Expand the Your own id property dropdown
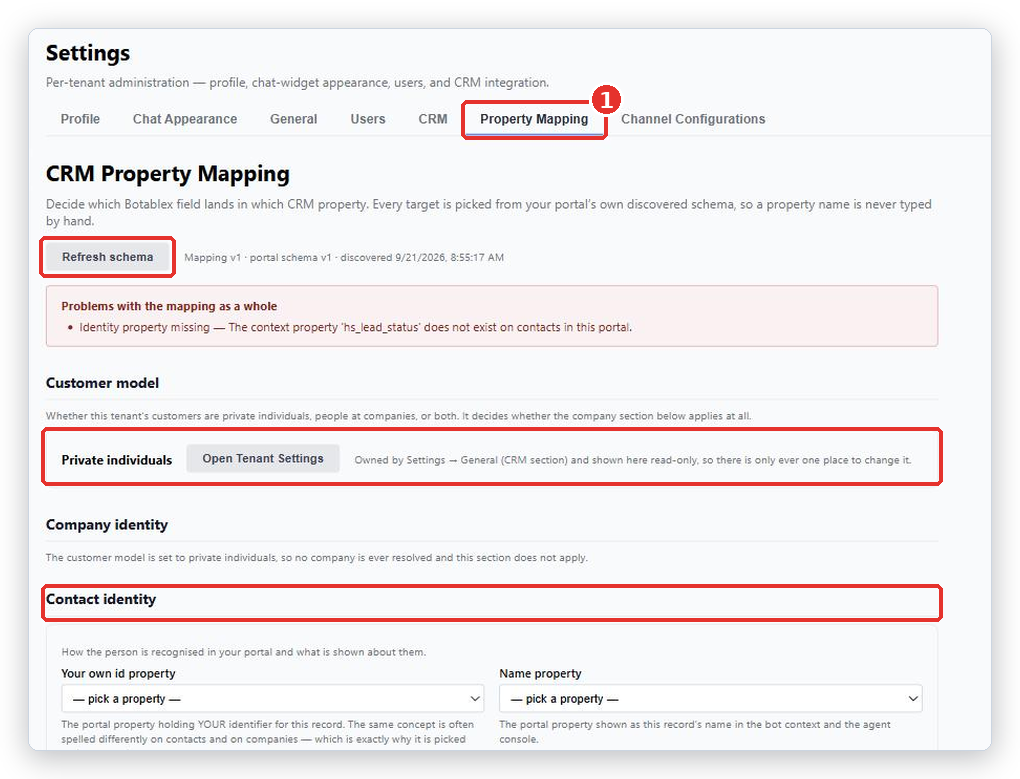Viewport: 1020px width, 779px height. 273,698
